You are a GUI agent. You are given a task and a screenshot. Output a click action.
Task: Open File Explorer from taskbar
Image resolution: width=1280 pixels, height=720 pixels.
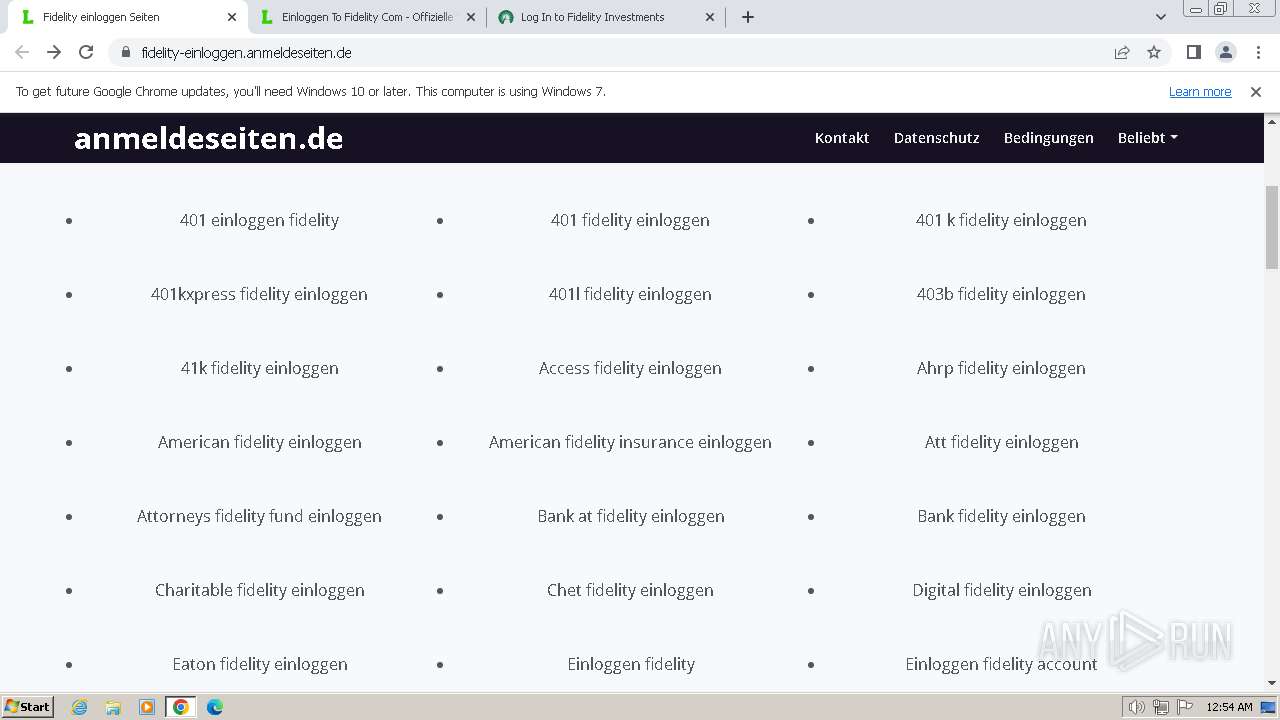[x=113, y=707]
